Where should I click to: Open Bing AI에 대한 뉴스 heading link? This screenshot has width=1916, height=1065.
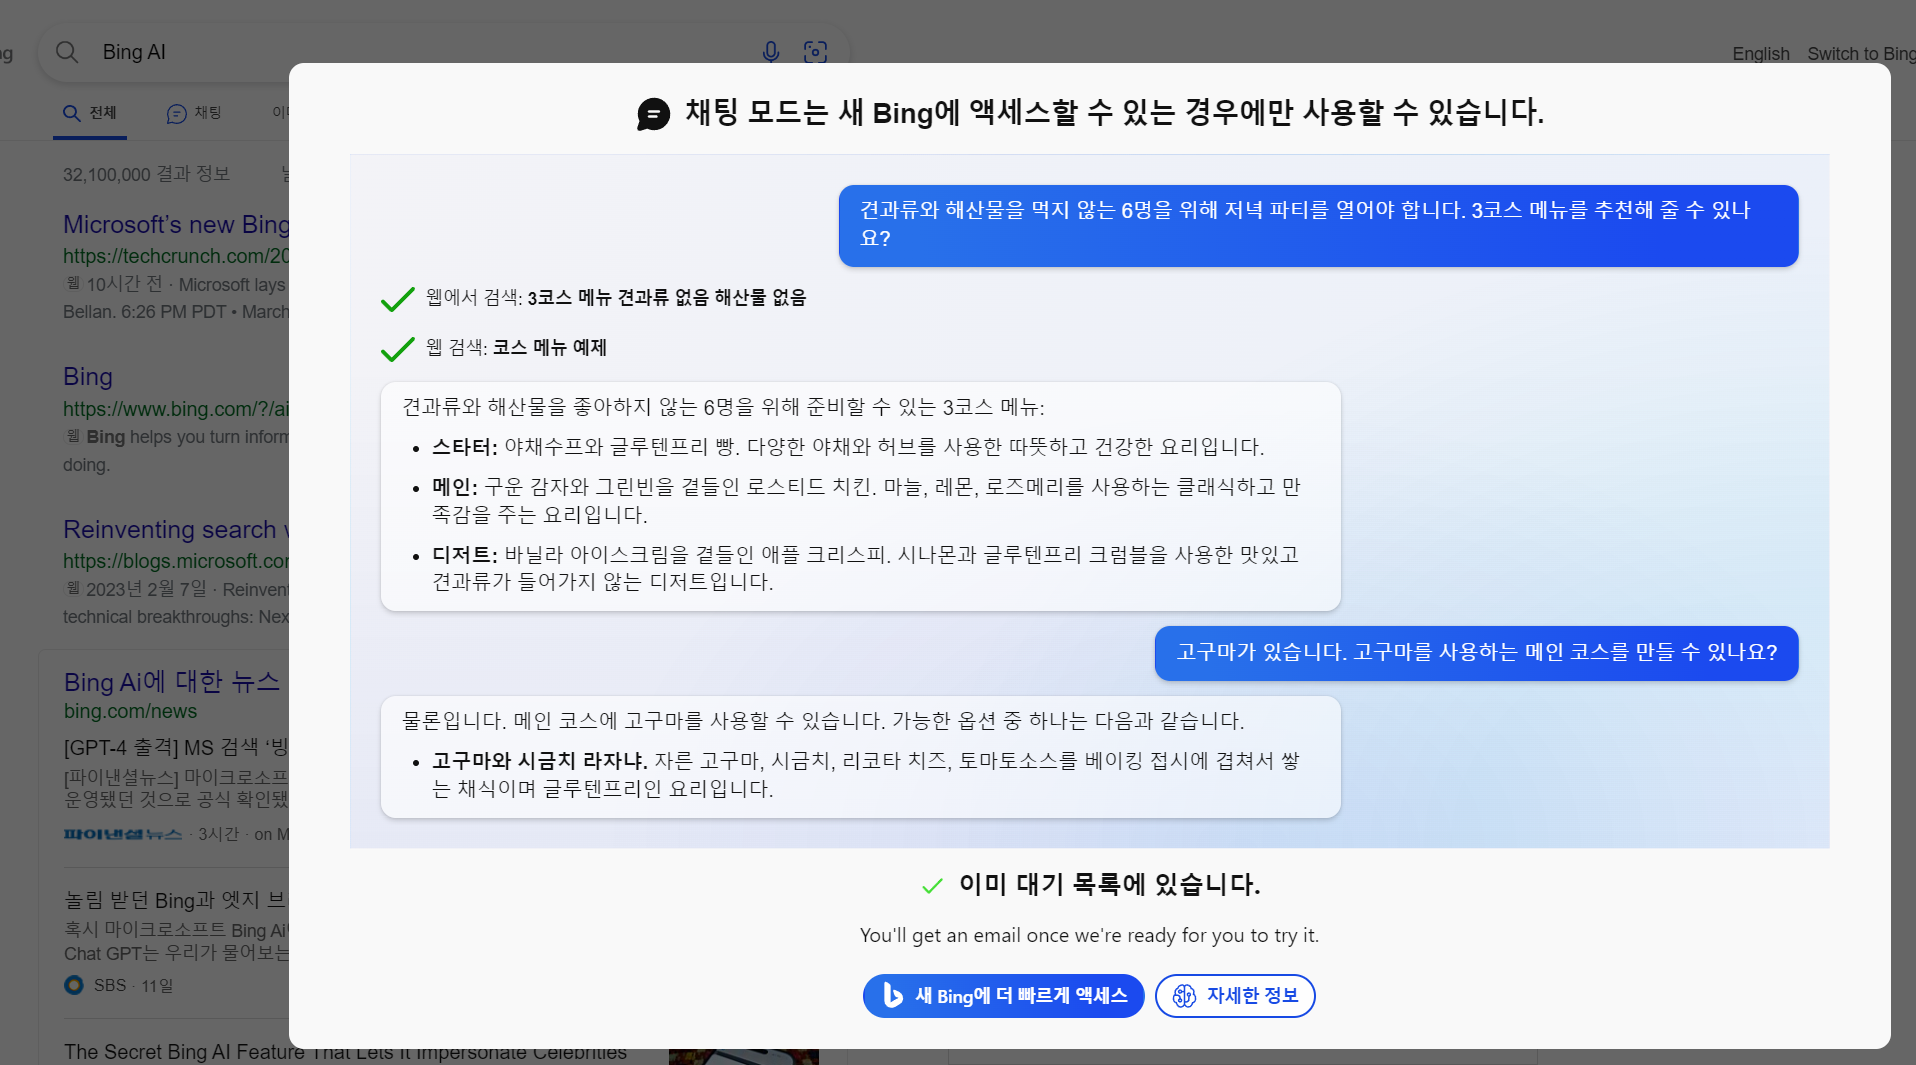[x=172, y=682]
